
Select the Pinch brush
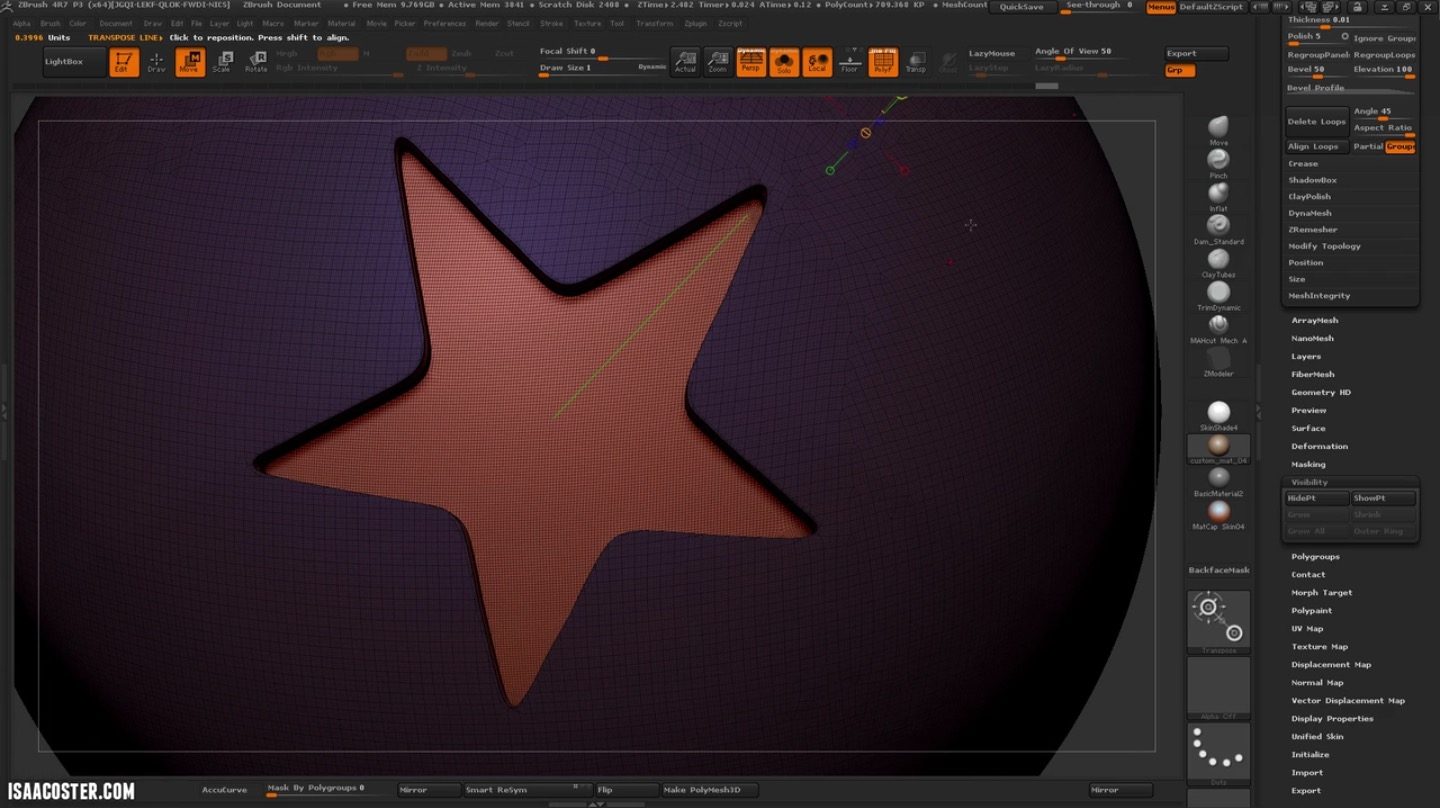(x=1218, y=163)
